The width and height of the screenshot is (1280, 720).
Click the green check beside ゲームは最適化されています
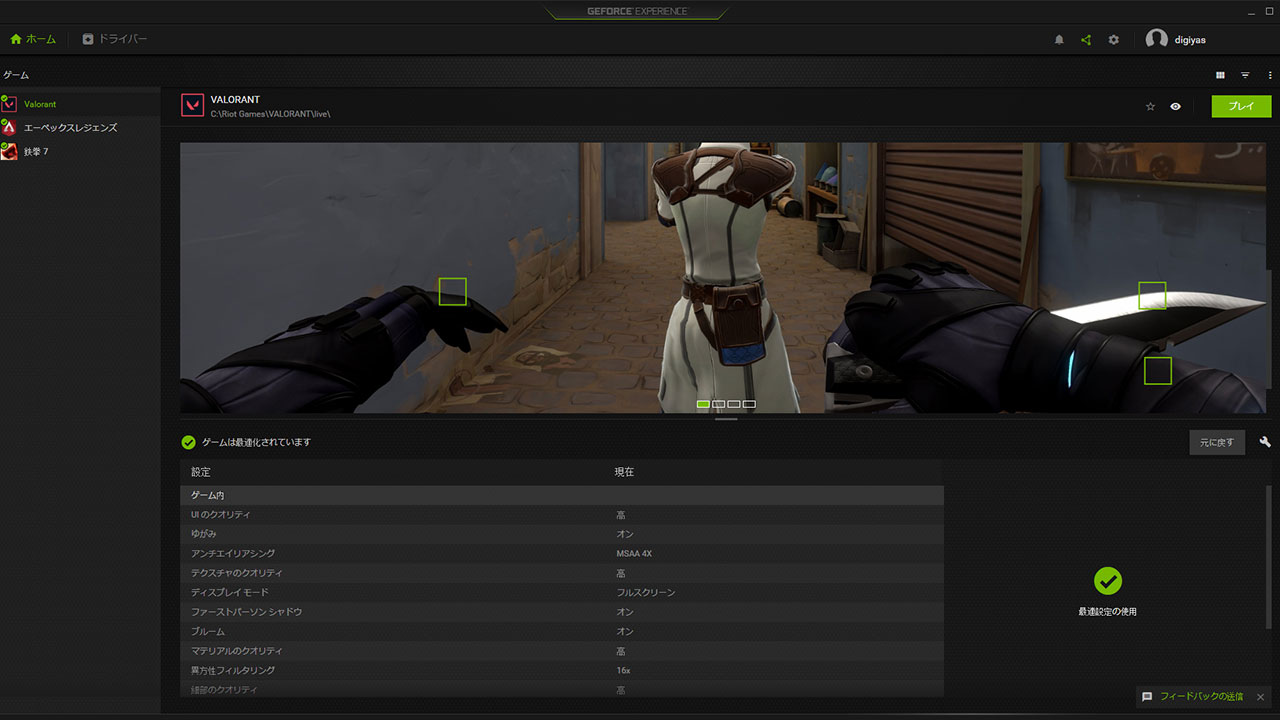(x=188, y=442)
